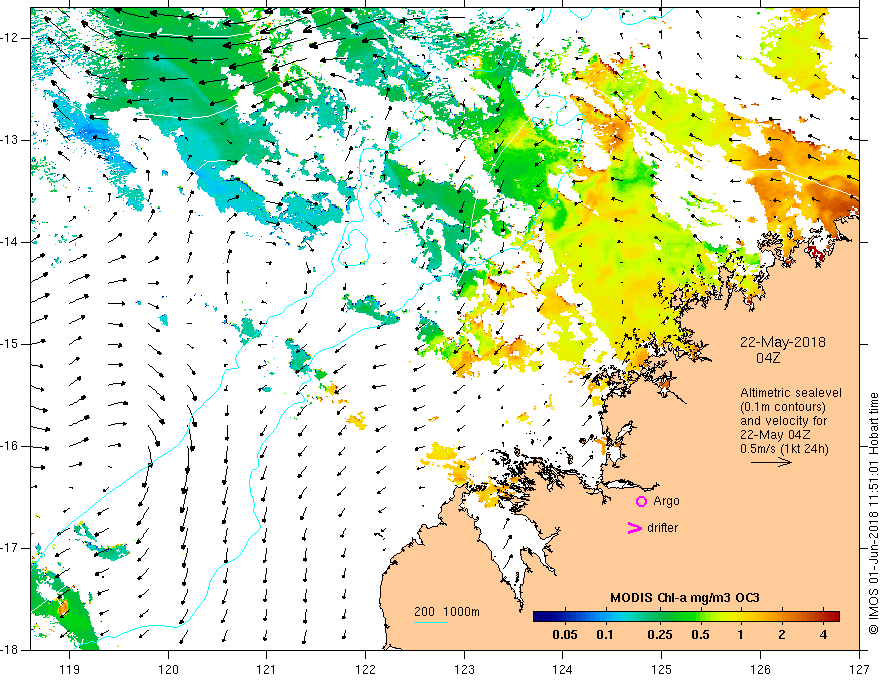Click the magenta drifter arrowhead legend symbol
The width and height of the screenshot is (880, 680).
point(635,528)
